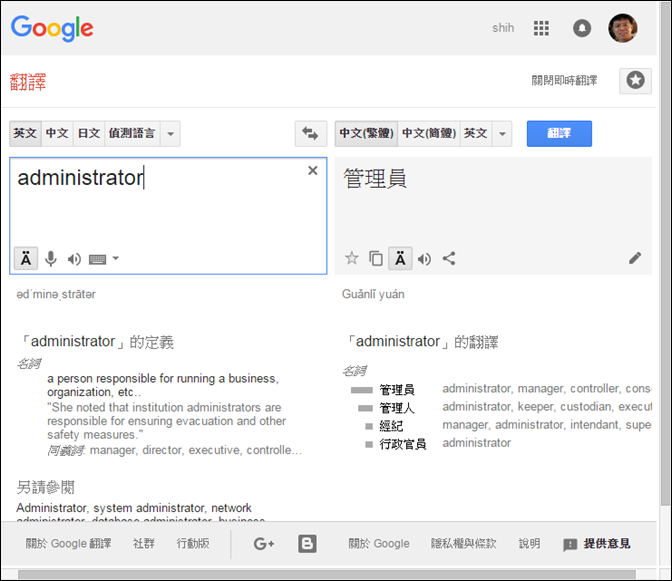Viewport: 672px width, 581px height.
Task: Click the blue 翻譯 button
Action: tap(559, 134)
